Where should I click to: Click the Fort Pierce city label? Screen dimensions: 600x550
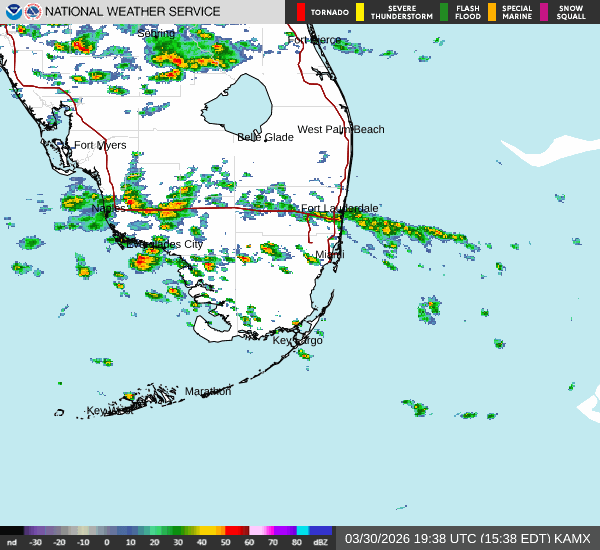point(314,40)
